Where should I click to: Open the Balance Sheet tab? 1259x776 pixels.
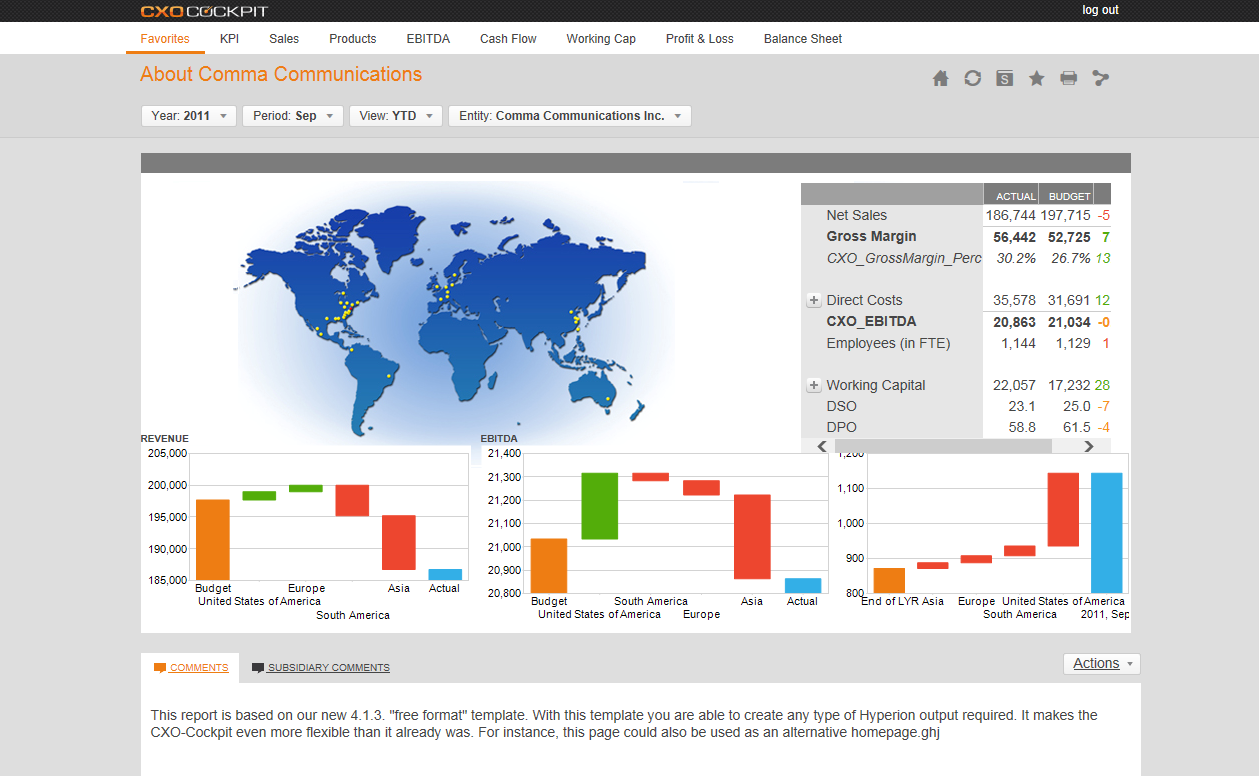[803, 39]
